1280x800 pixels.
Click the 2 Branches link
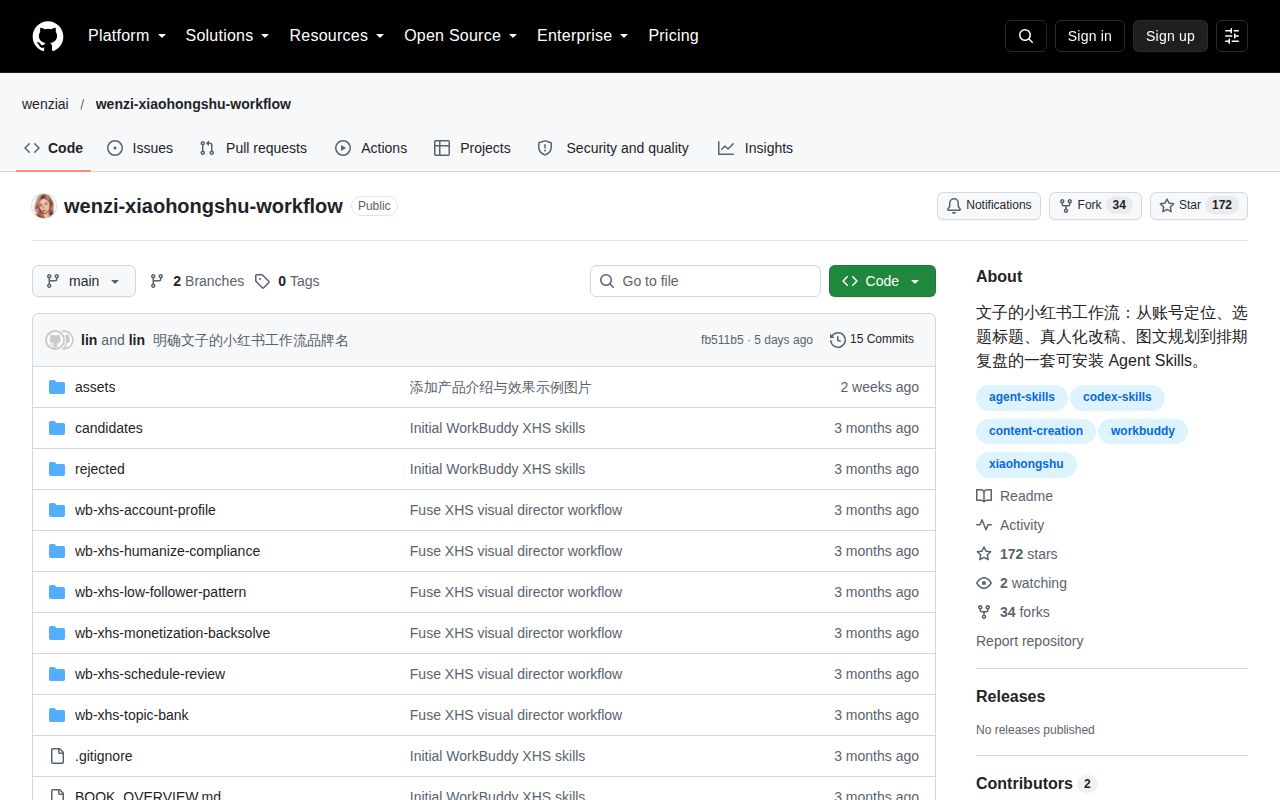click(x=197, y=281)
